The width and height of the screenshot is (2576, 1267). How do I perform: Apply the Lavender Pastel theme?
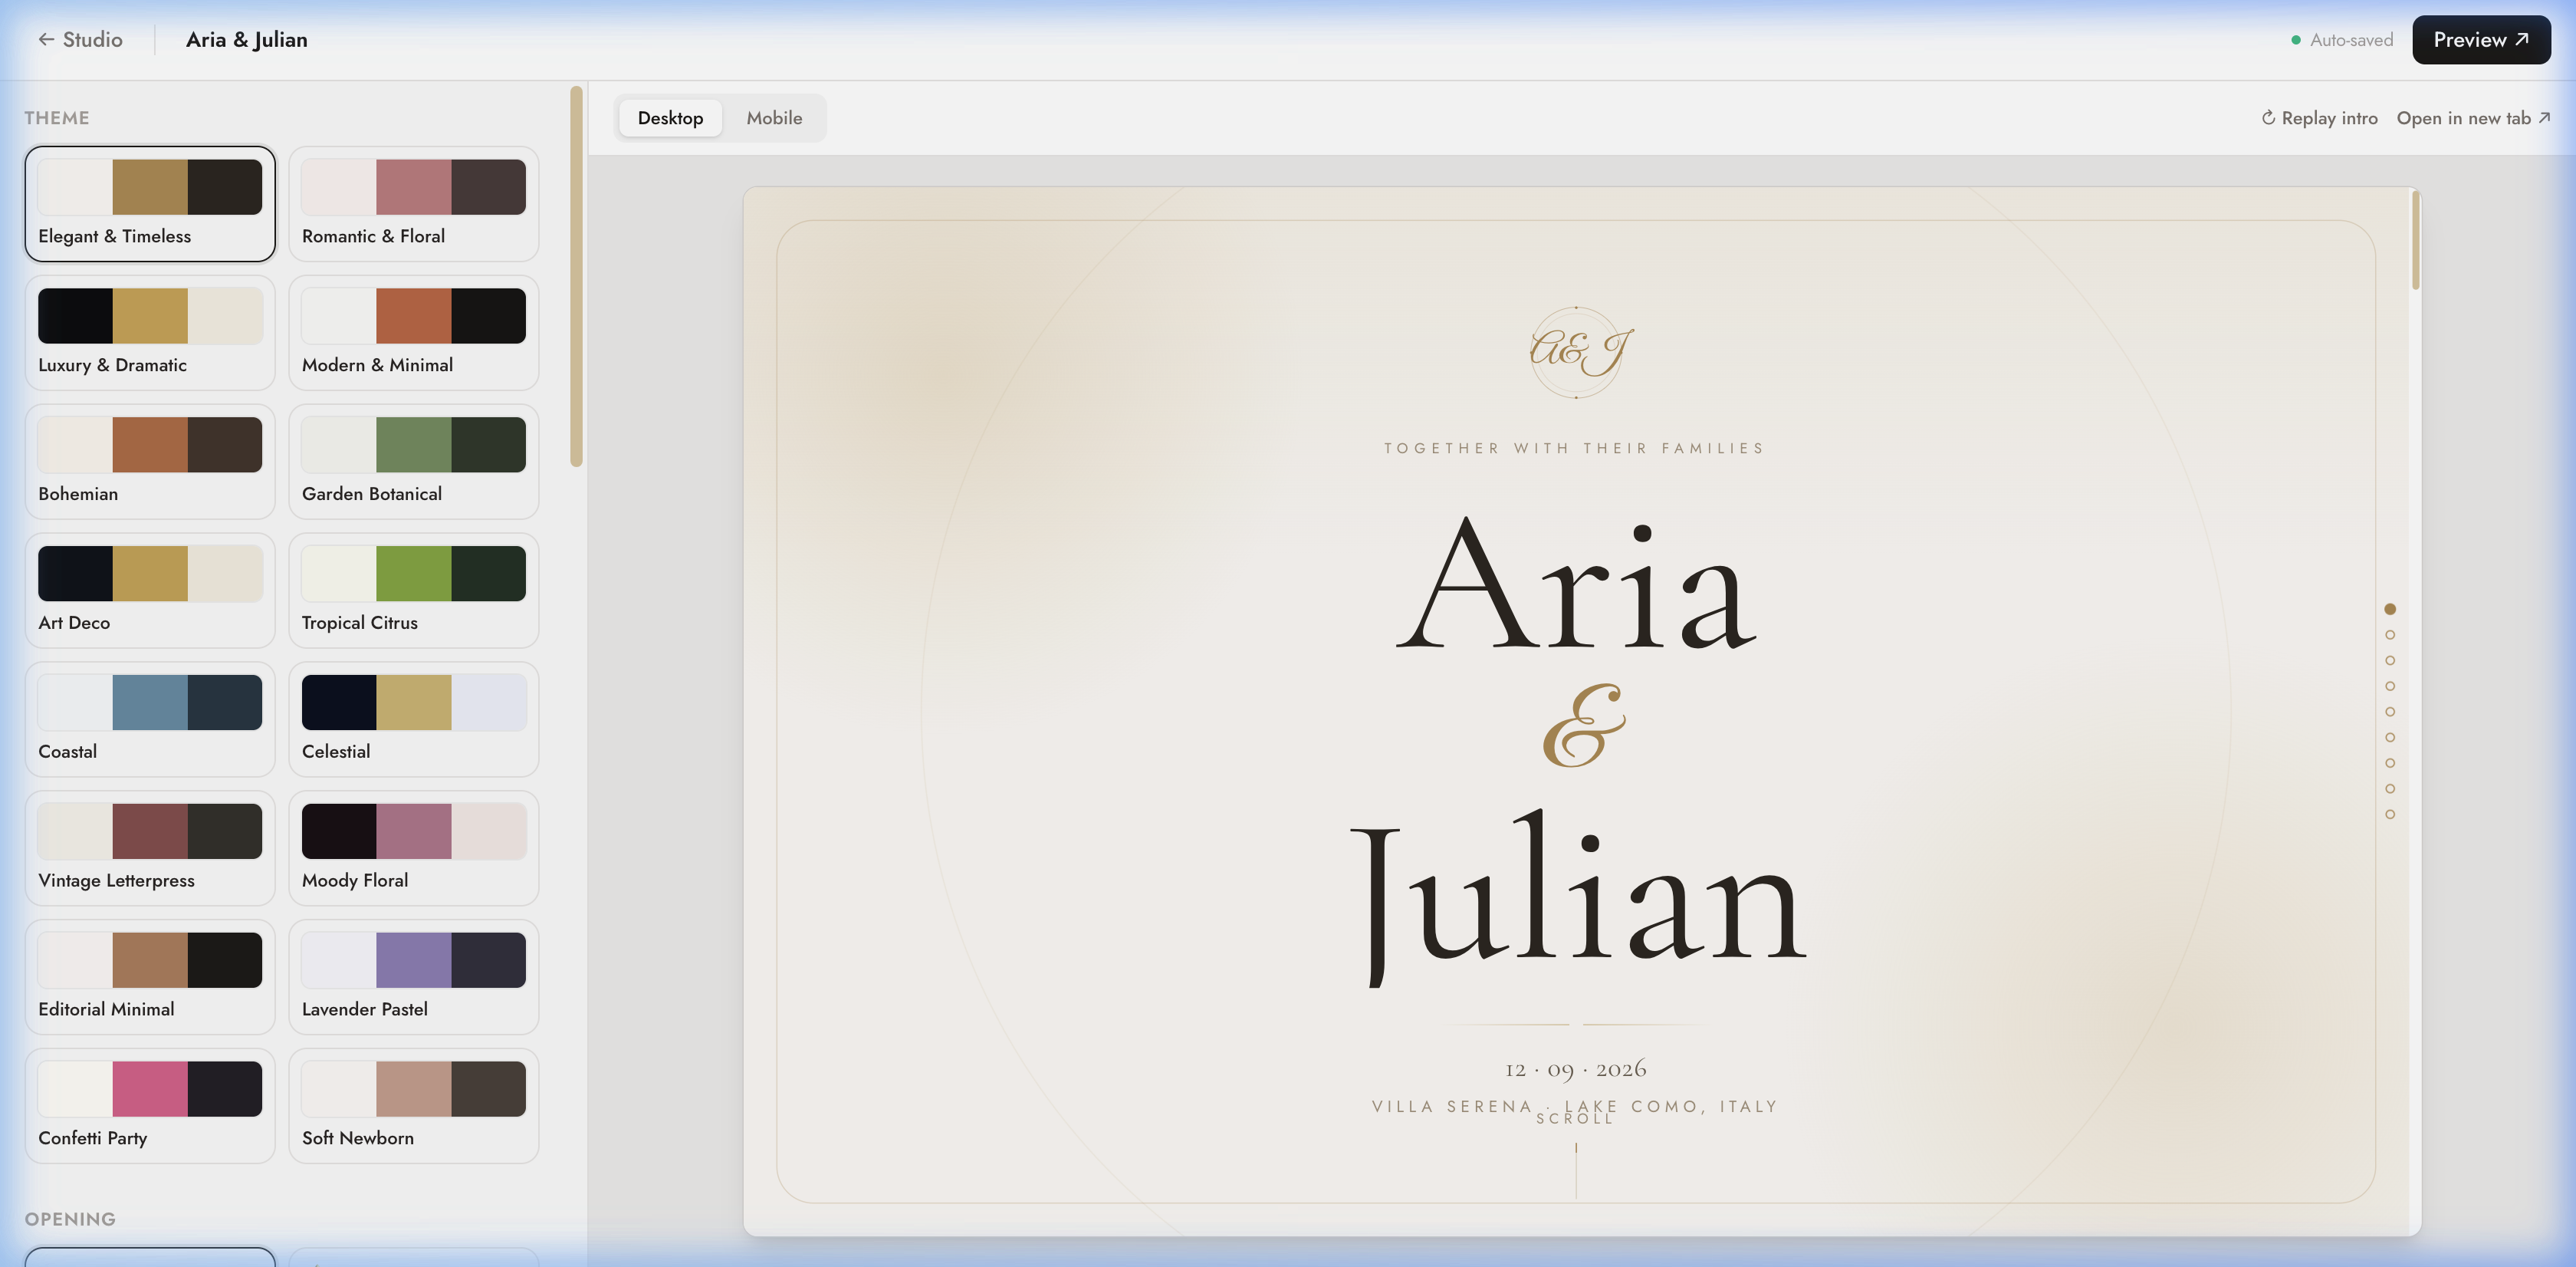414,978
